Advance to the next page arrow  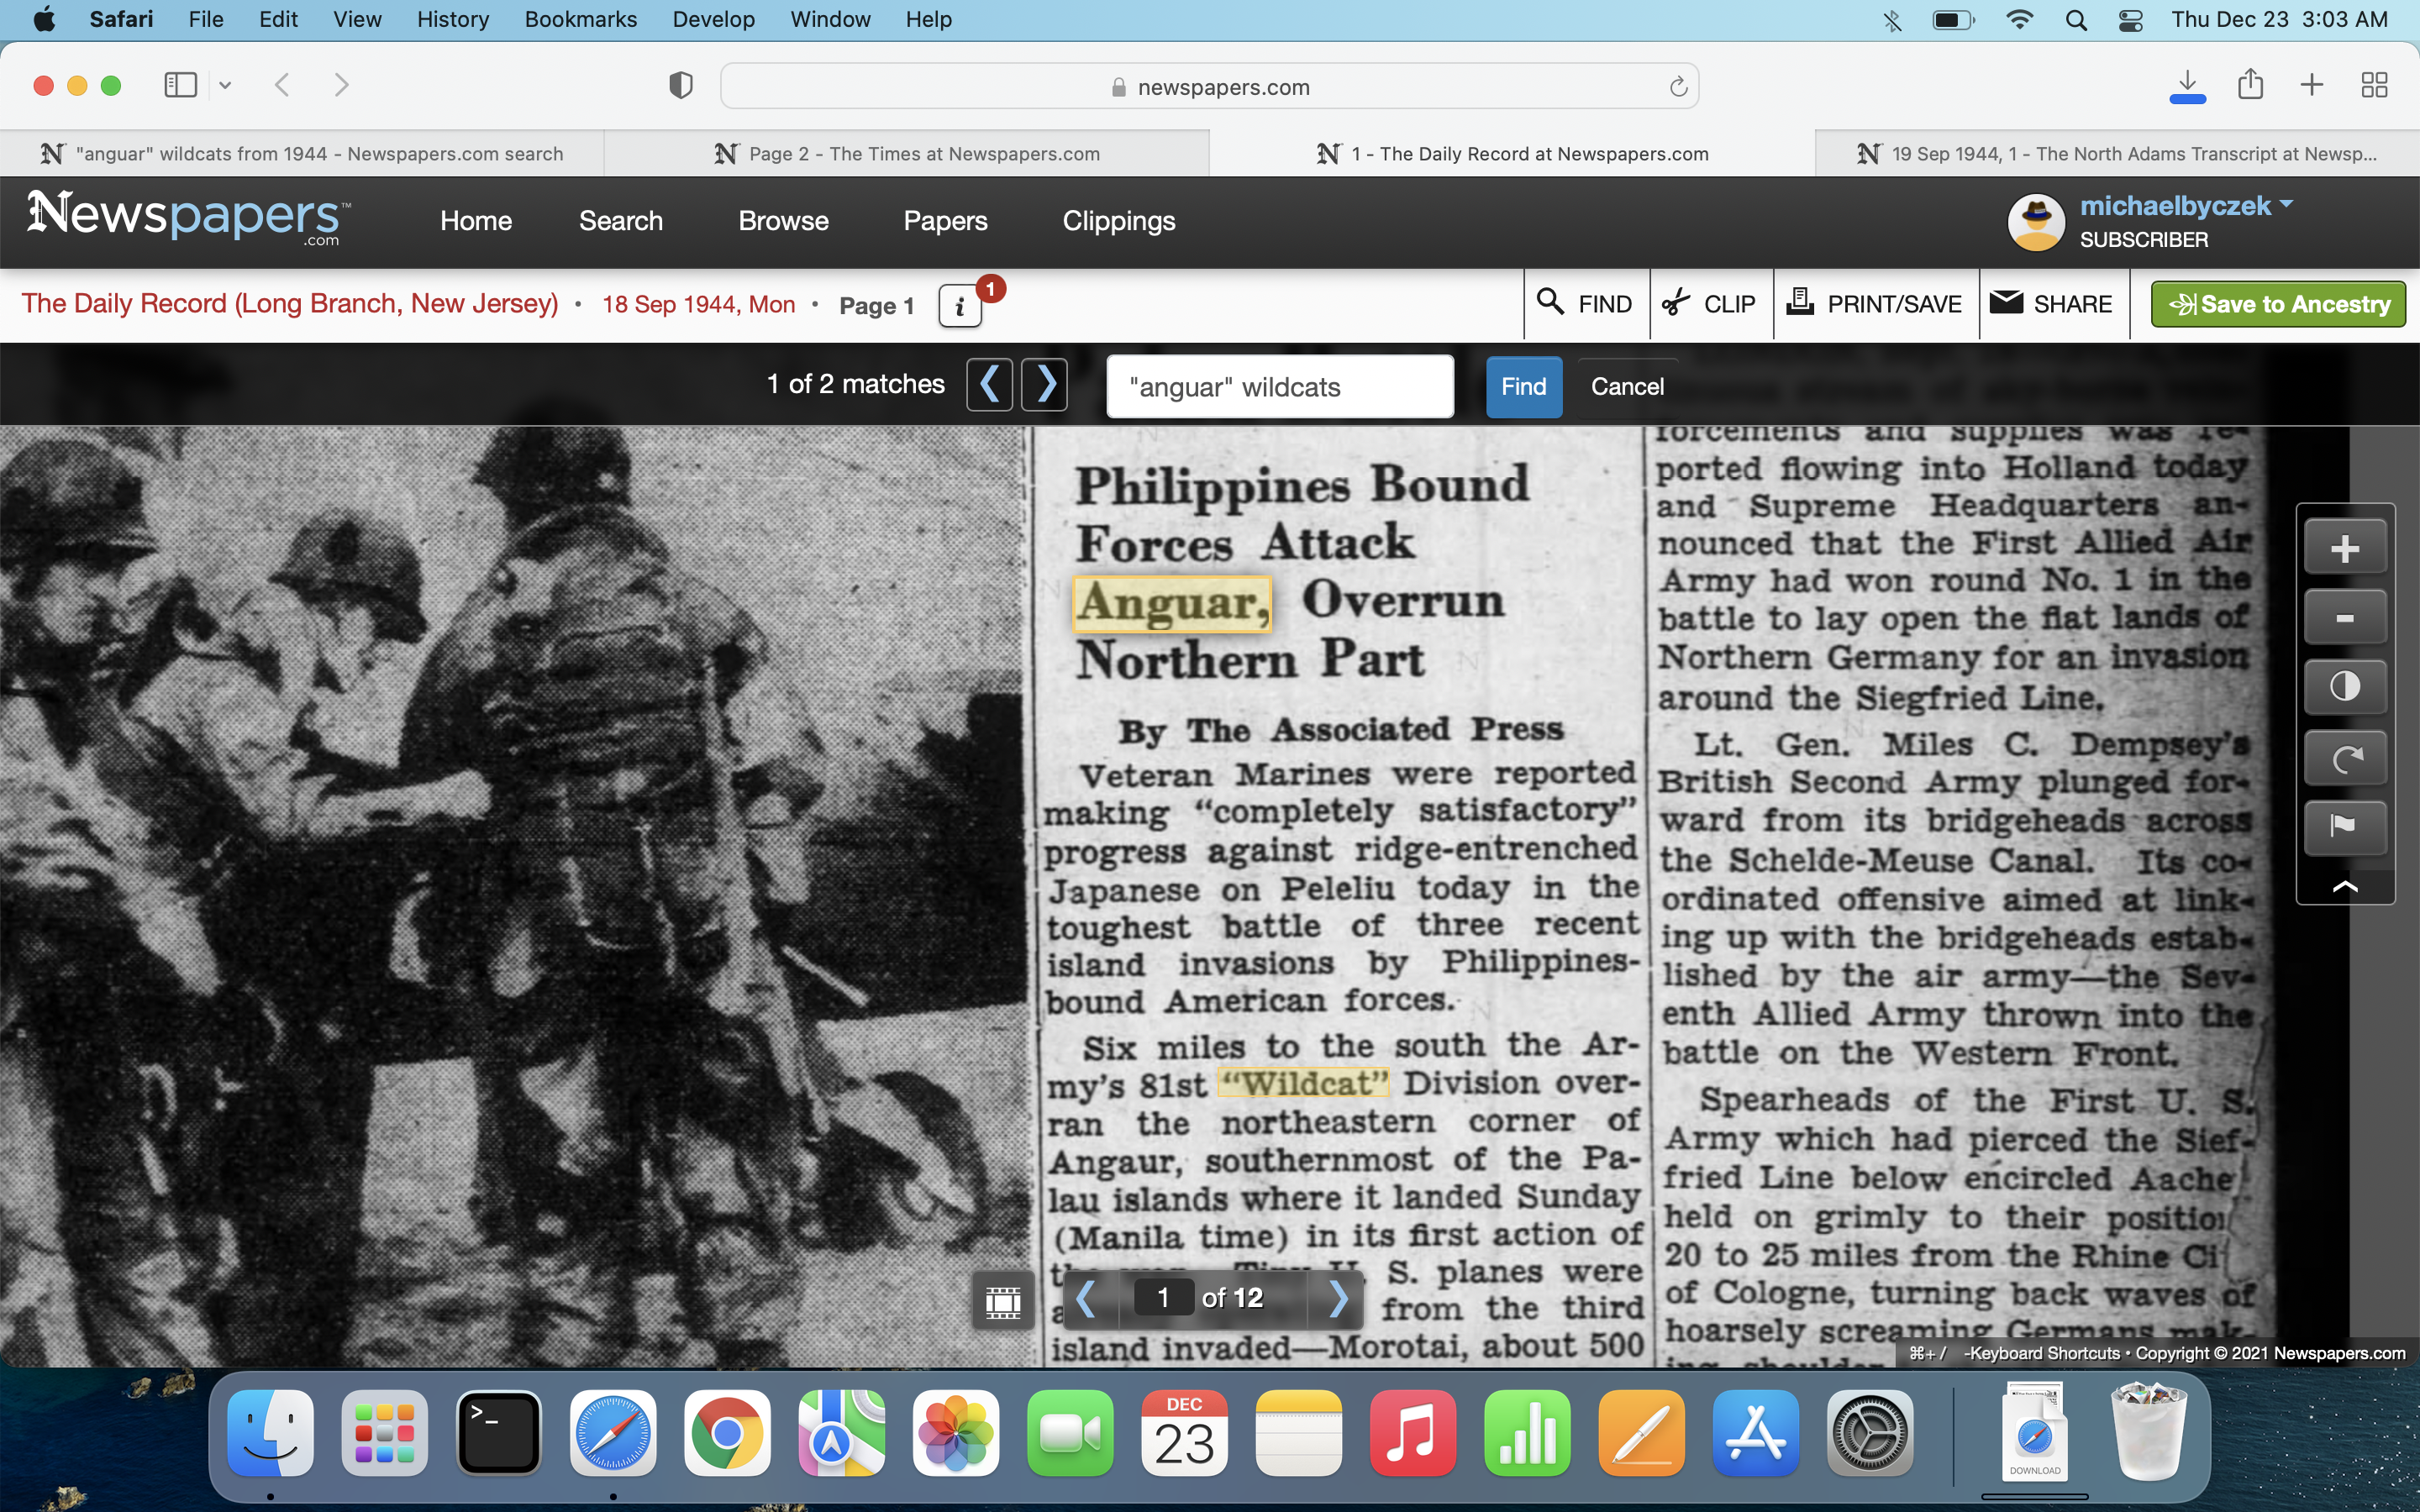coord(1338,1298)
